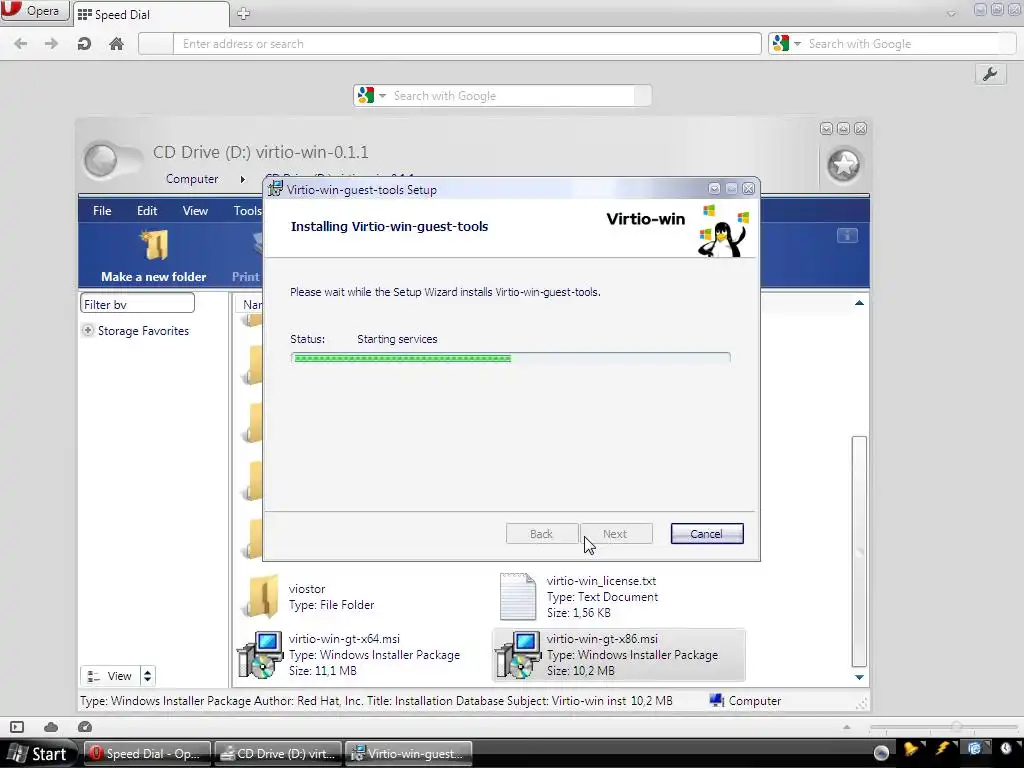Image resolution: width=1024 pixels, height=768 pixels.
Task: Click Computer in explorer status bar
Action: coord(745,701)
